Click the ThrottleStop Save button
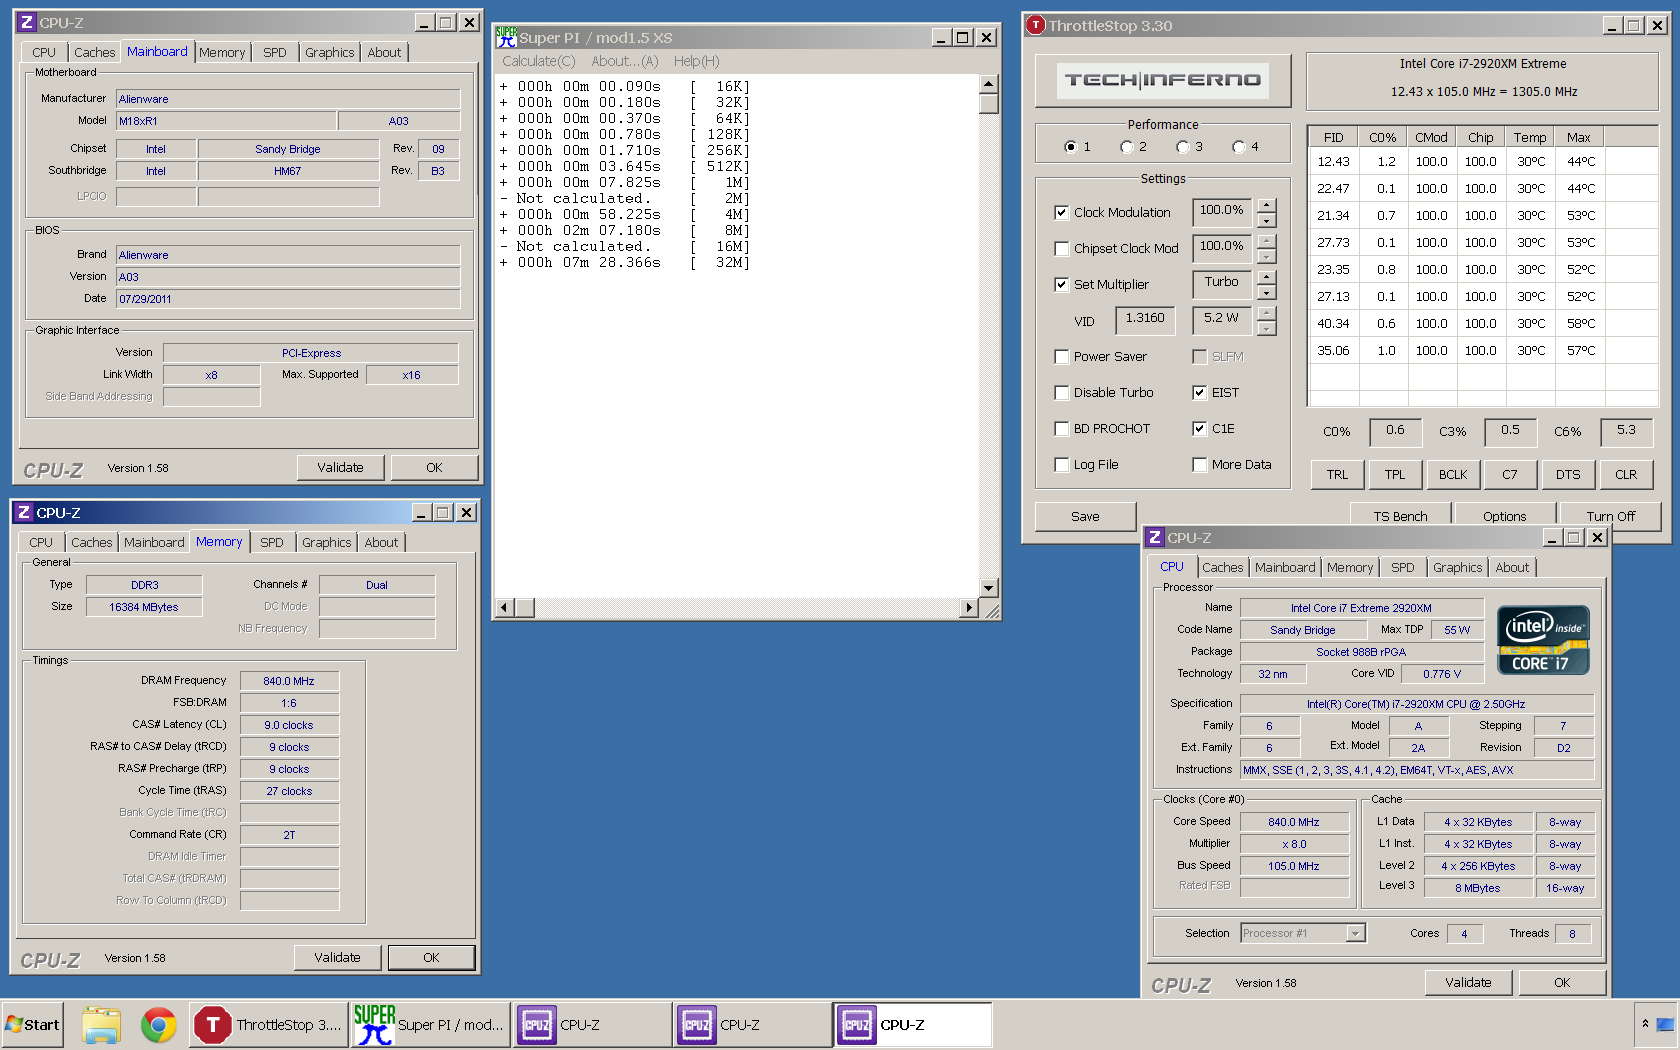 tap(1085, 516)
